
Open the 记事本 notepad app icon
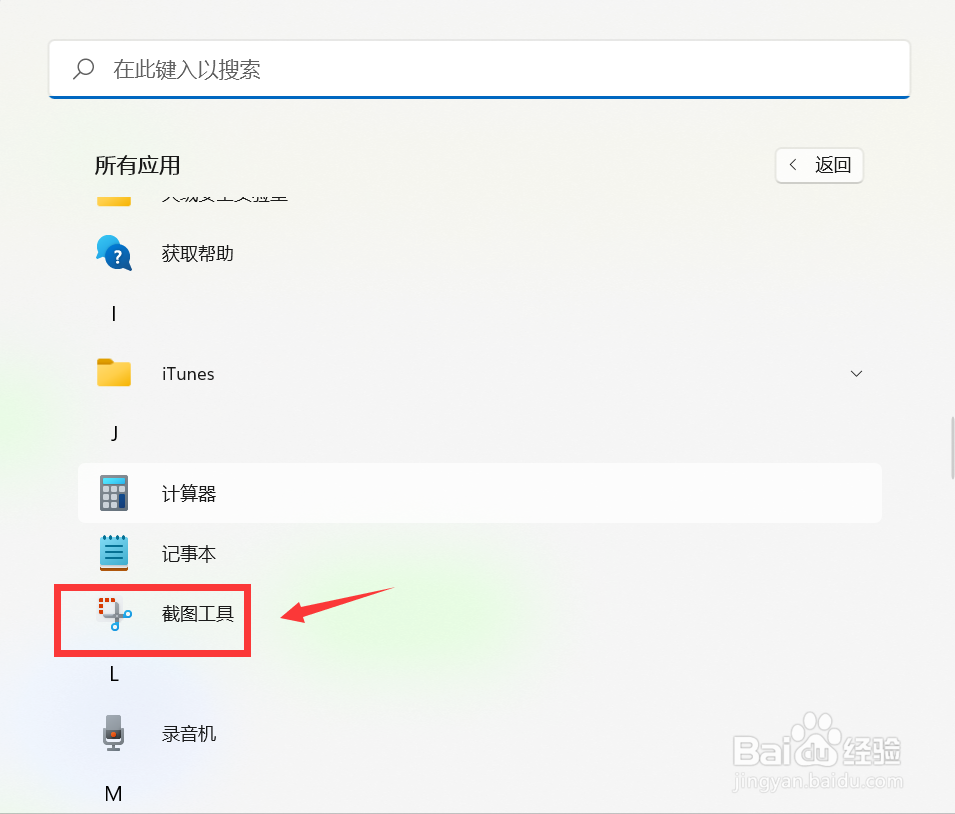[x=113, y=553]
